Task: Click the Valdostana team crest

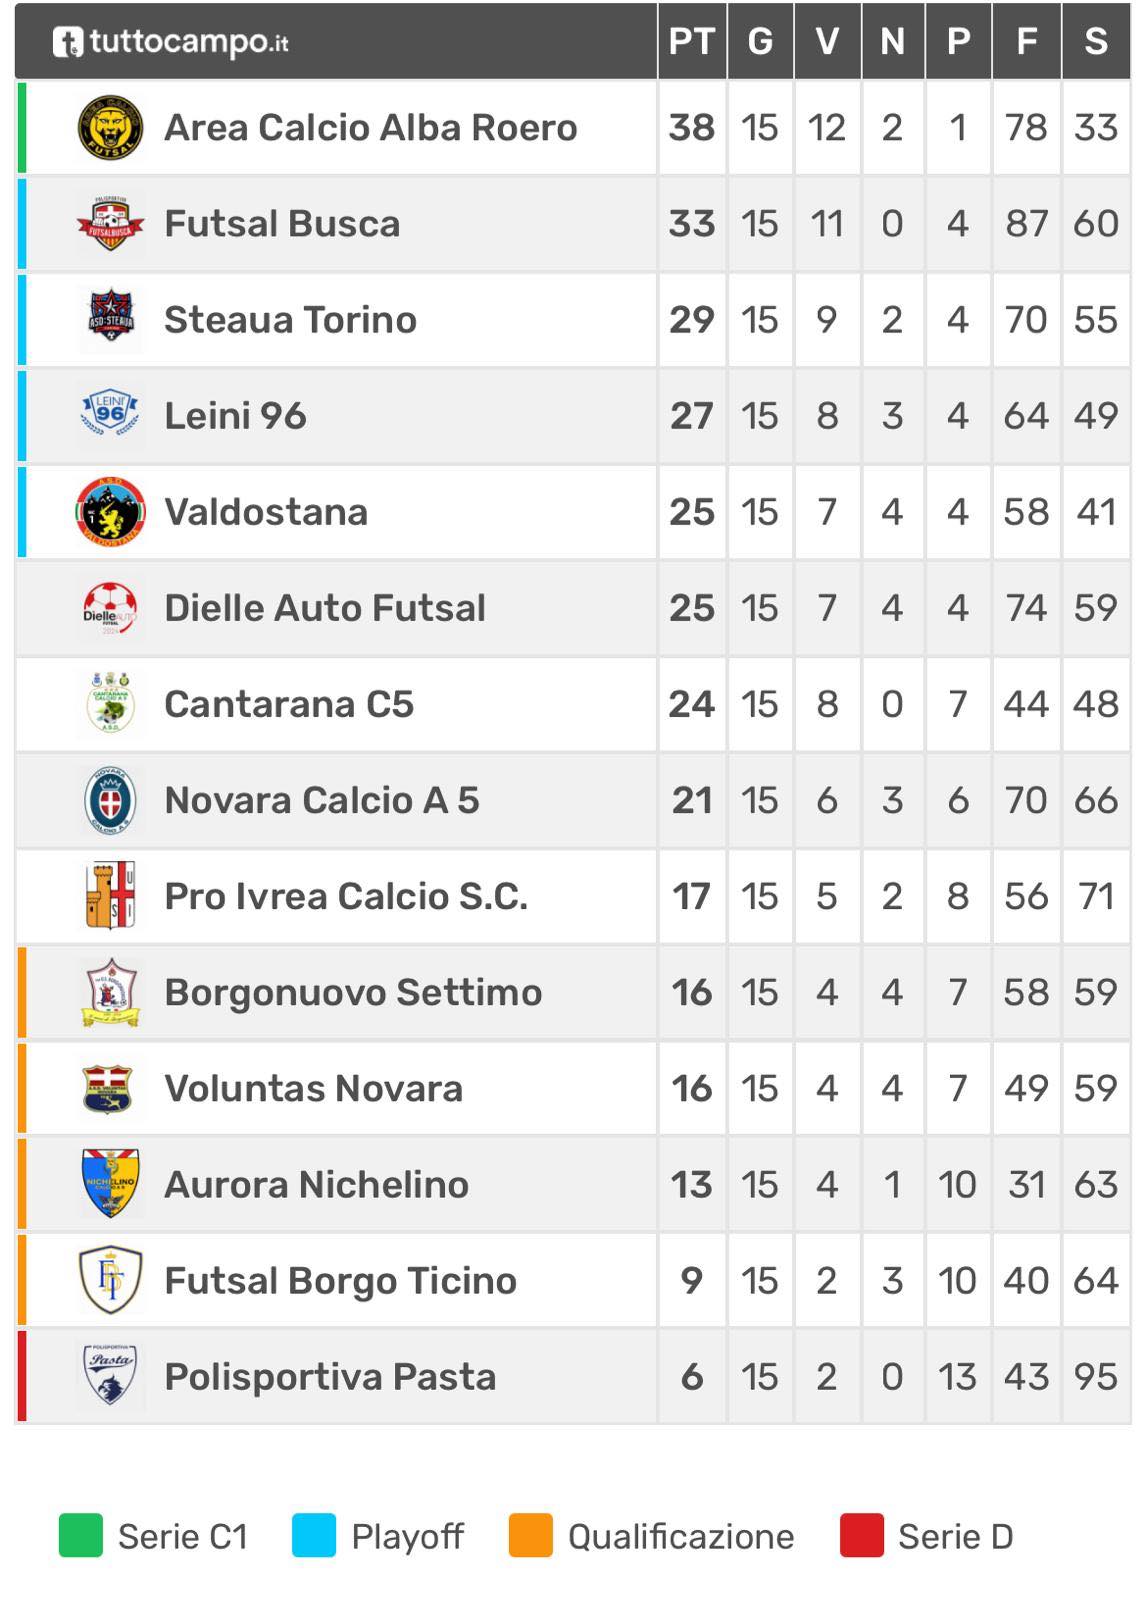Action: (110, 512)
